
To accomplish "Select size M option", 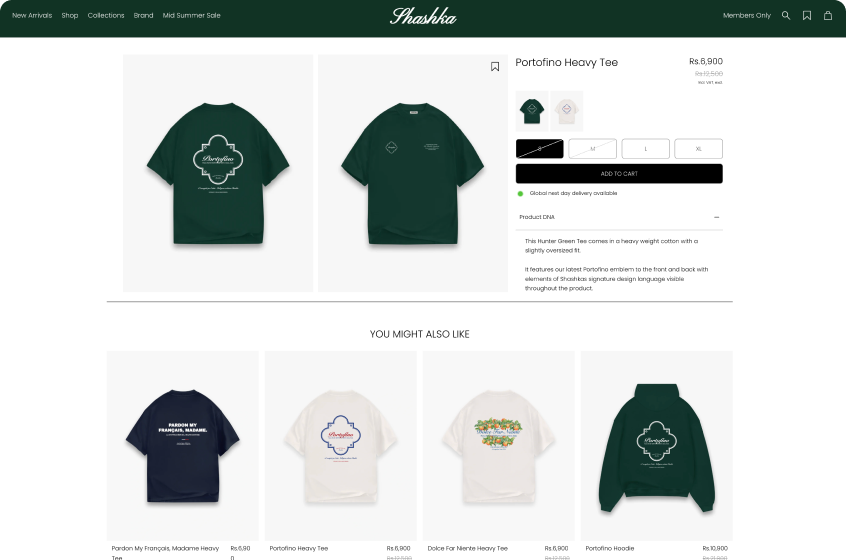I will [592, 148].
